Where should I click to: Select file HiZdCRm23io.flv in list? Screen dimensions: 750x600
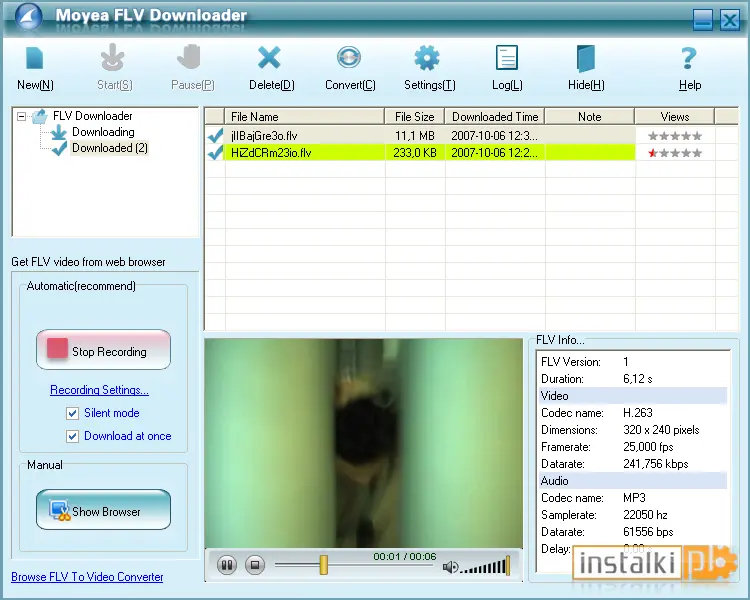pyautogui.click(x=271, y=153)
